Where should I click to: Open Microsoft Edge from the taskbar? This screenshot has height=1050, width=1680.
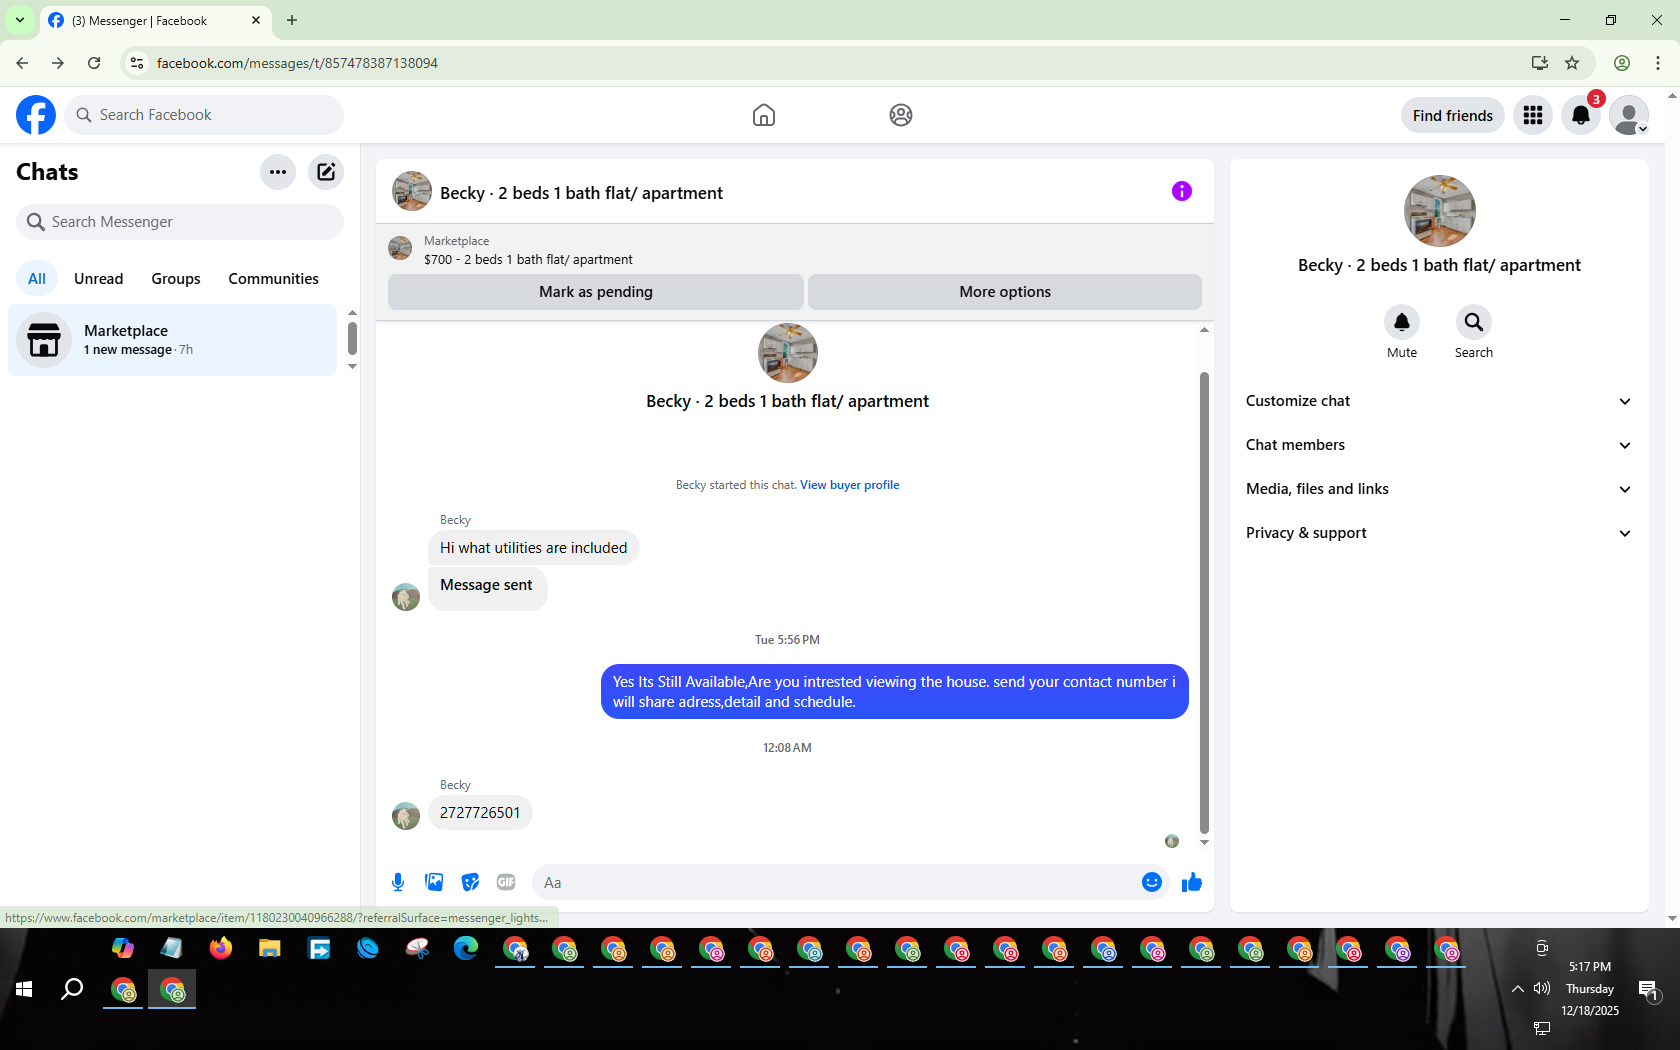tap(466, 948)
